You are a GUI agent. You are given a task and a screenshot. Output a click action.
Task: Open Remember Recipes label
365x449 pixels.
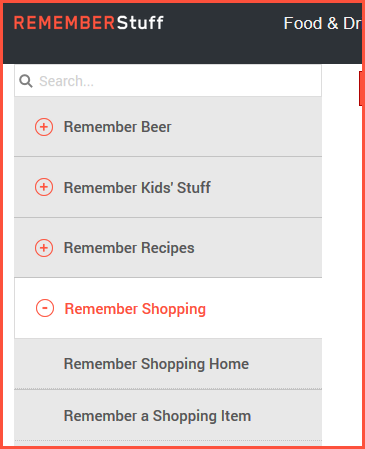pos(129,248)
